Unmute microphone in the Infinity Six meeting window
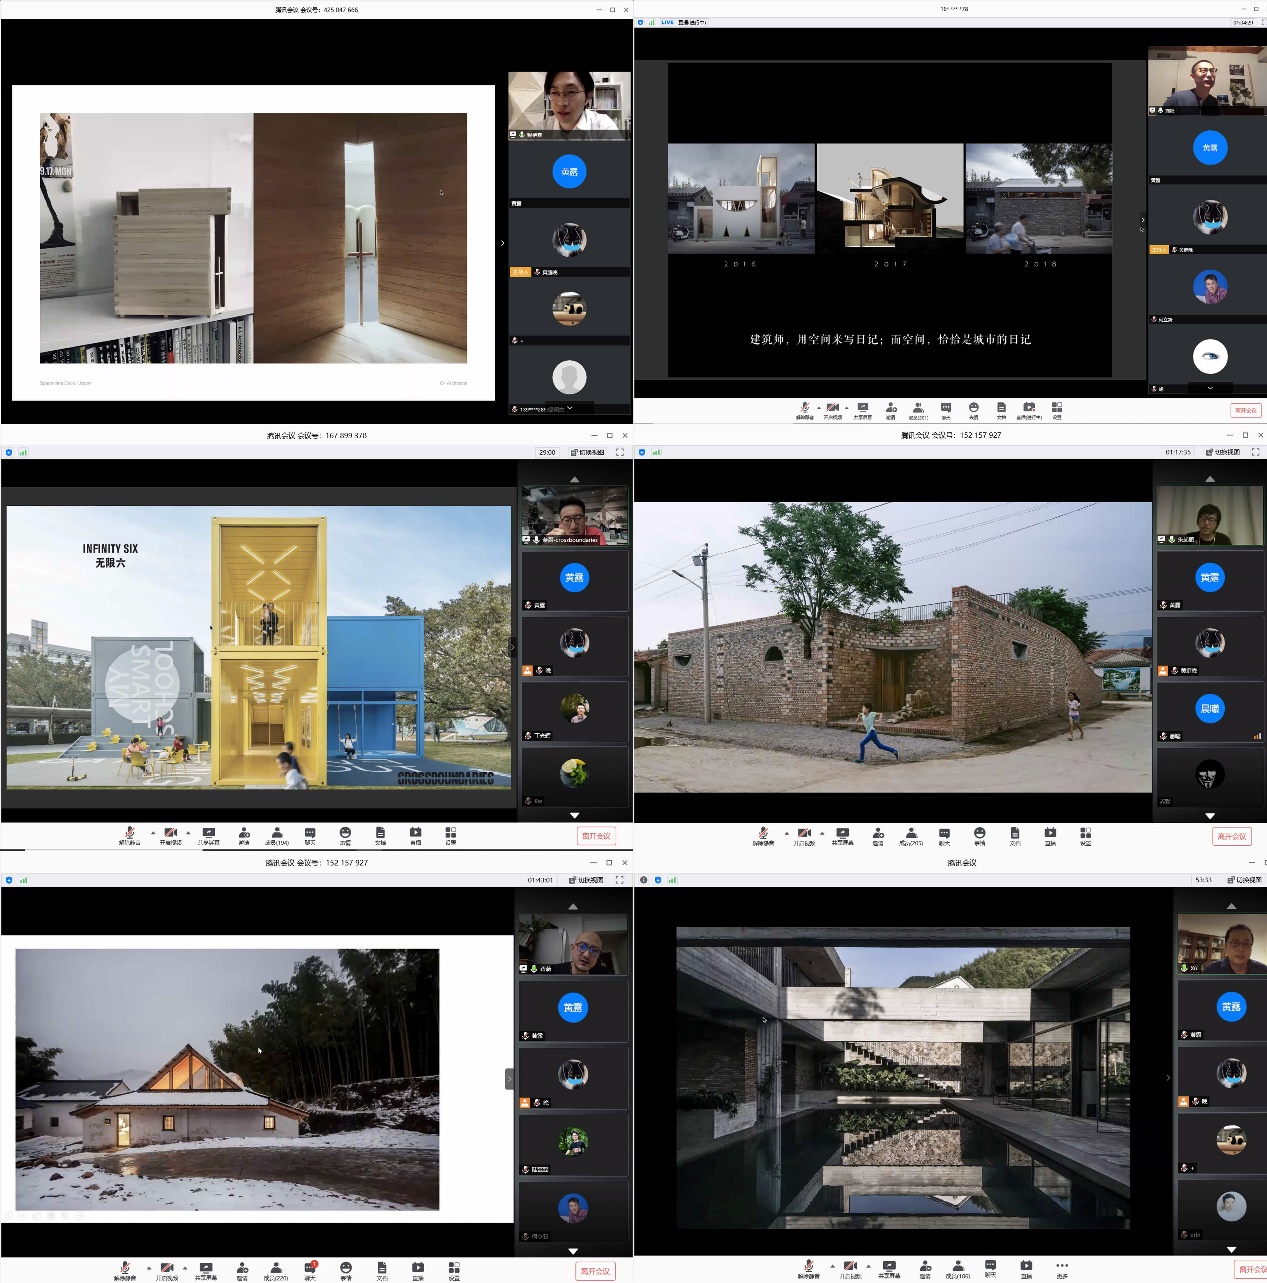This screenshot has width=1267, height=1283. pos(129,834)
